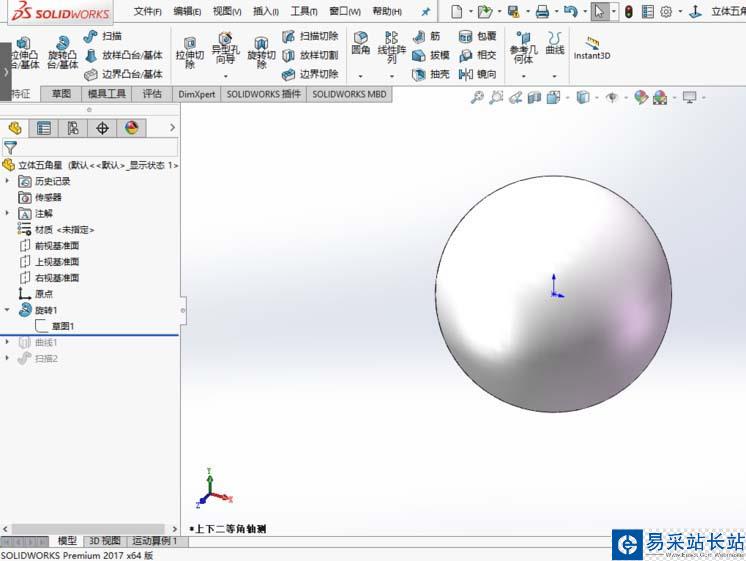
Task: Click the Undo icon
Action: tap(570, 11)
